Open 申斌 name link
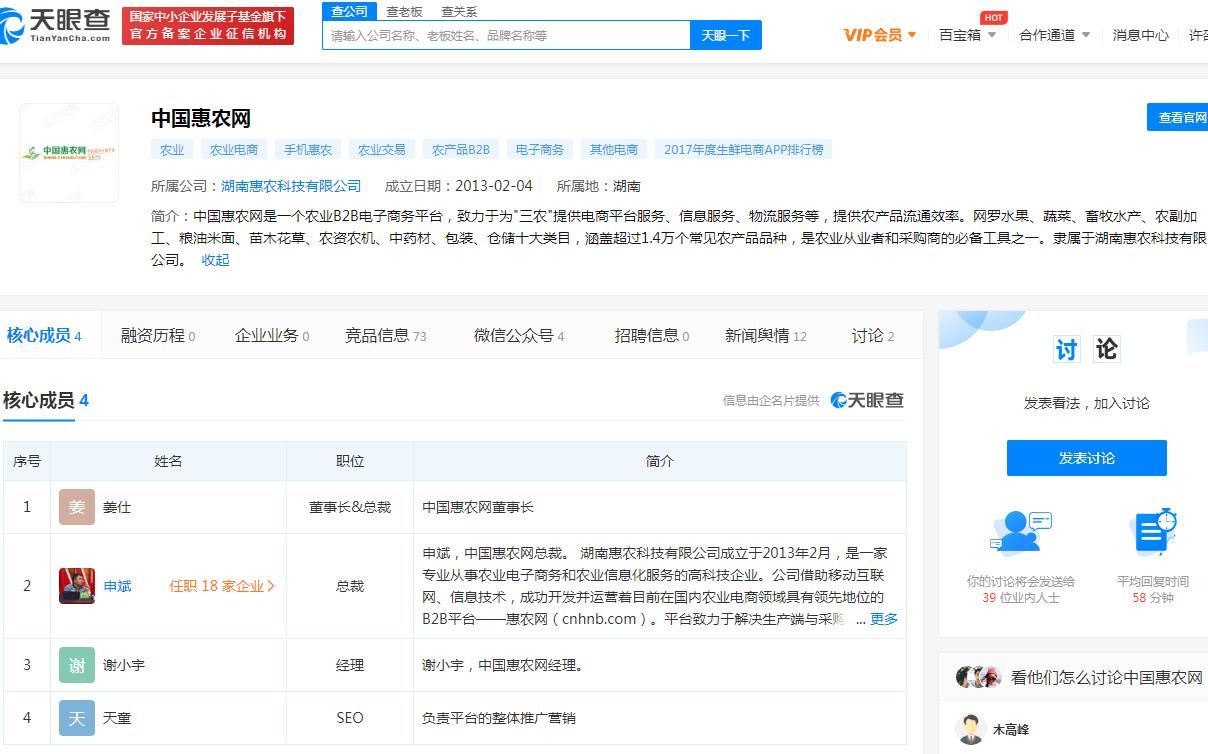The width and height of the screenshot is (1208, 754). [x=117, y=586]
